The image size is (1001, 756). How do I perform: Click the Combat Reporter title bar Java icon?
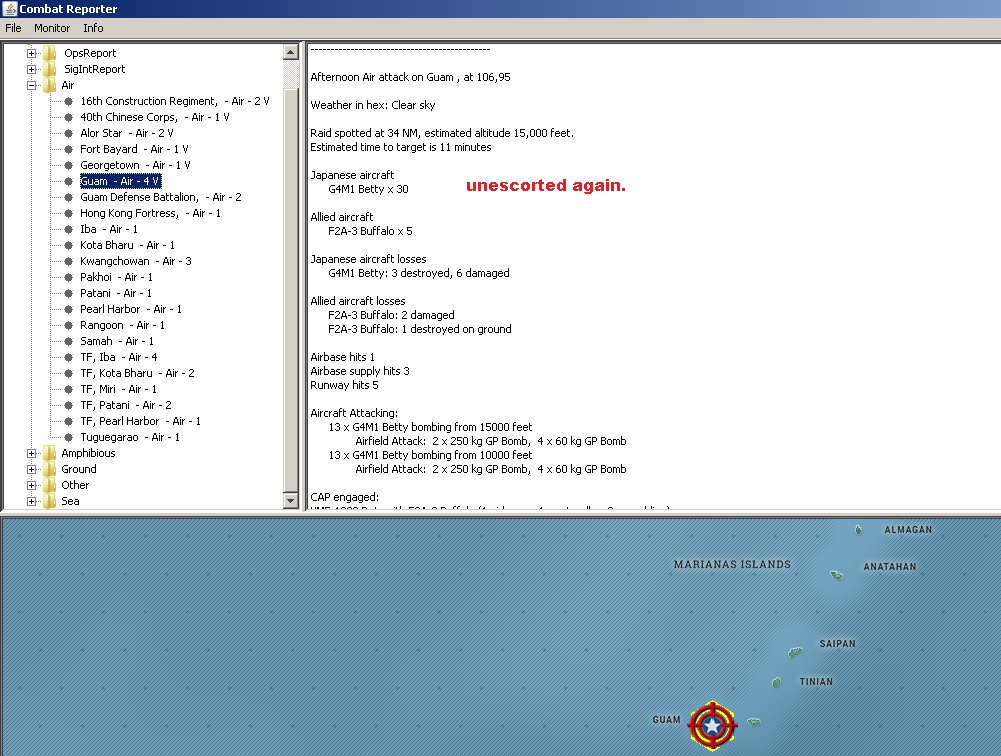pos(10,9)
